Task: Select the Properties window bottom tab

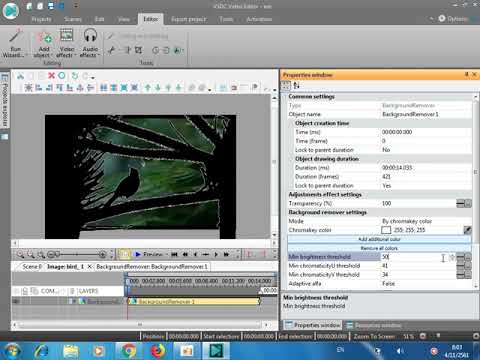Action: (x=313, y=325)
